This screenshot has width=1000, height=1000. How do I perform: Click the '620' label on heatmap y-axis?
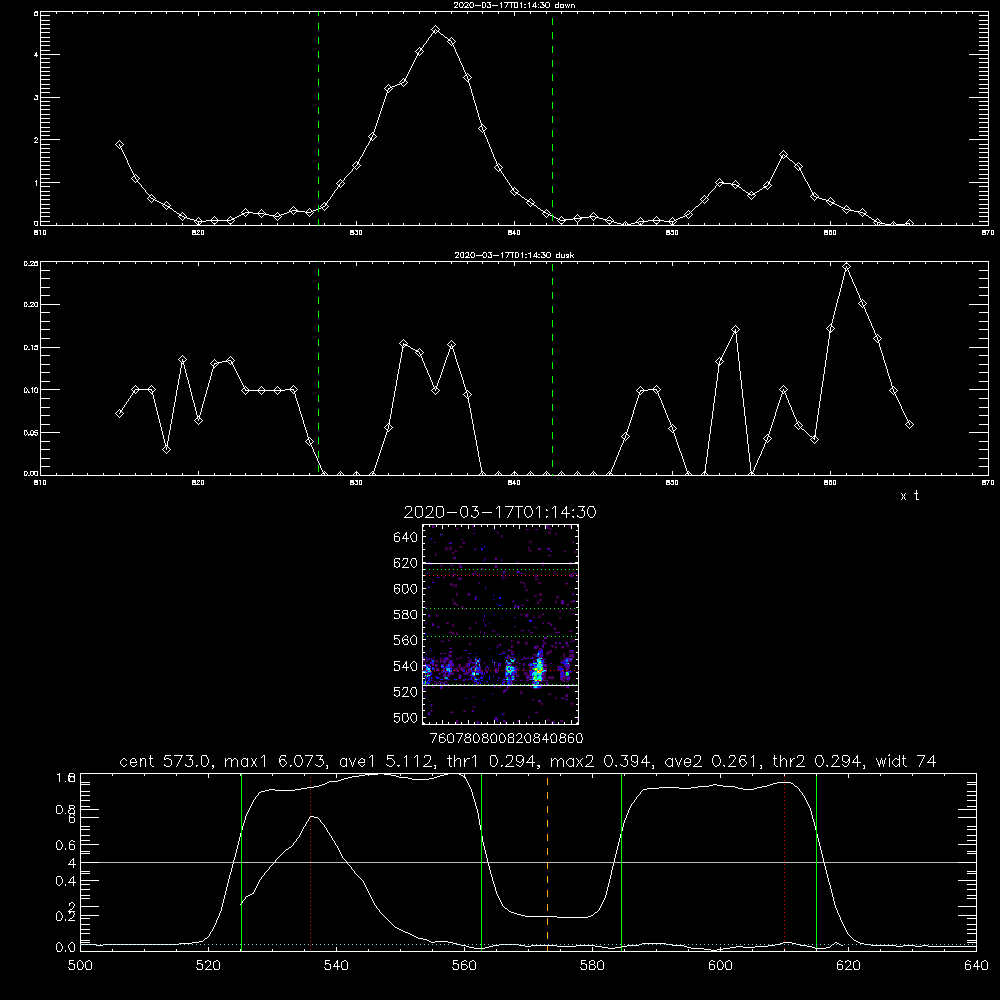(406, 563)
